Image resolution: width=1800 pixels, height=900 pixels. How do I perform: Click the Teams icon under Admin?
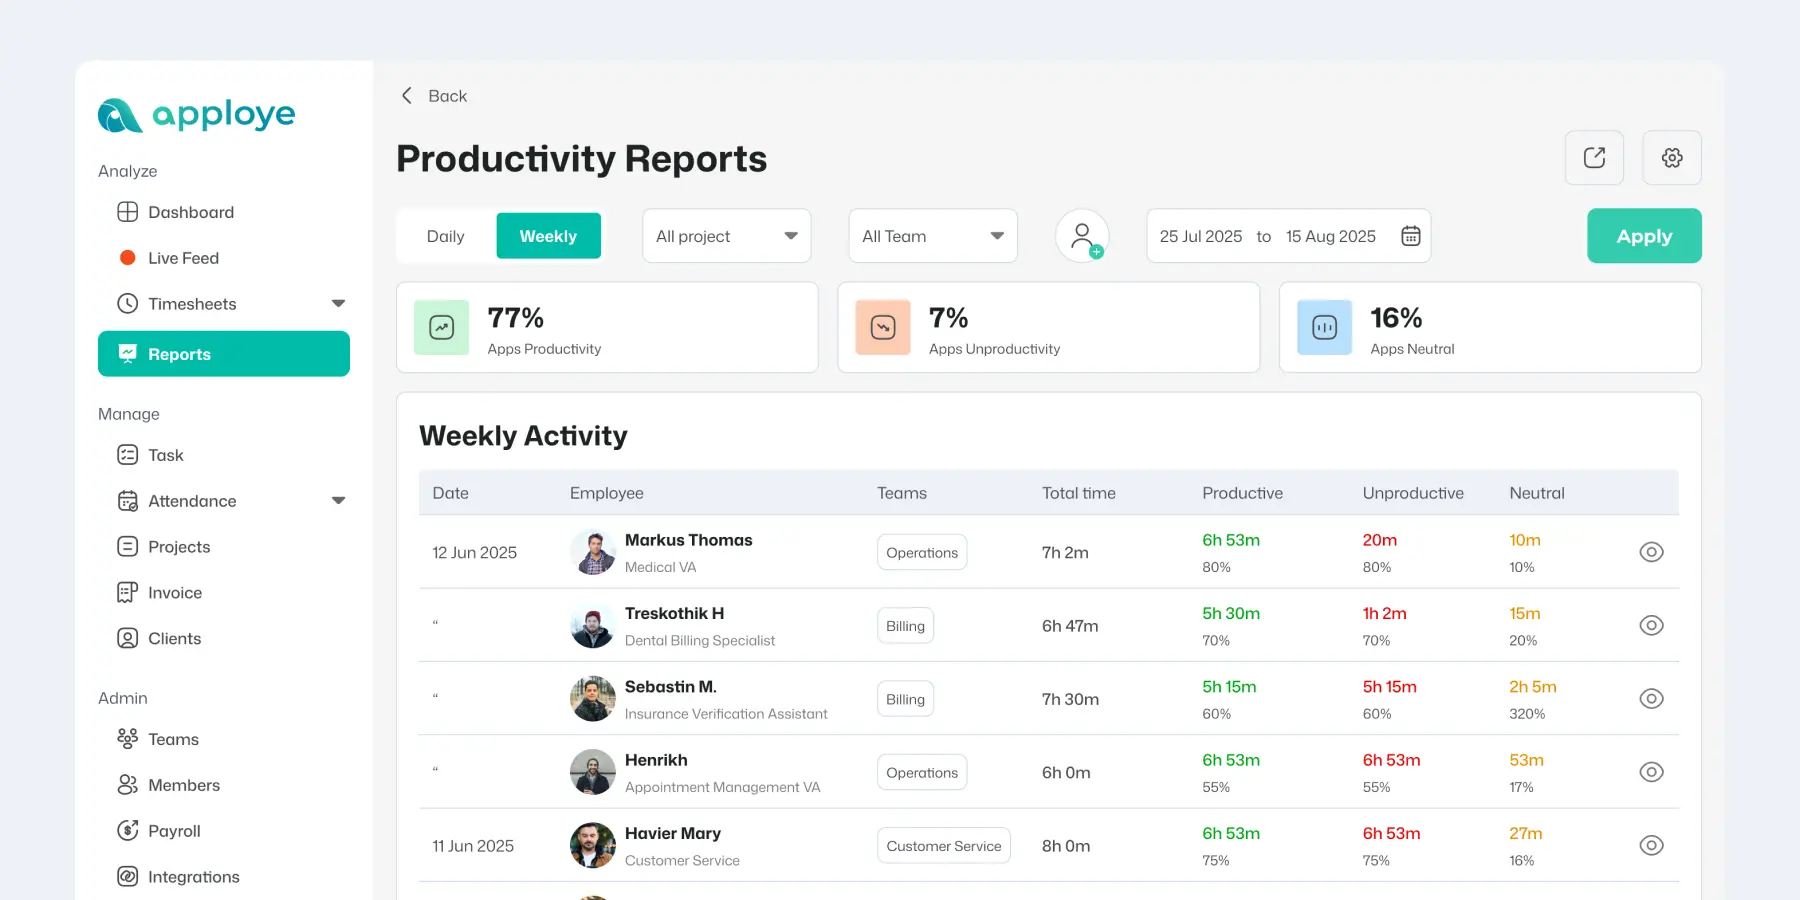[x=127, y=739]
